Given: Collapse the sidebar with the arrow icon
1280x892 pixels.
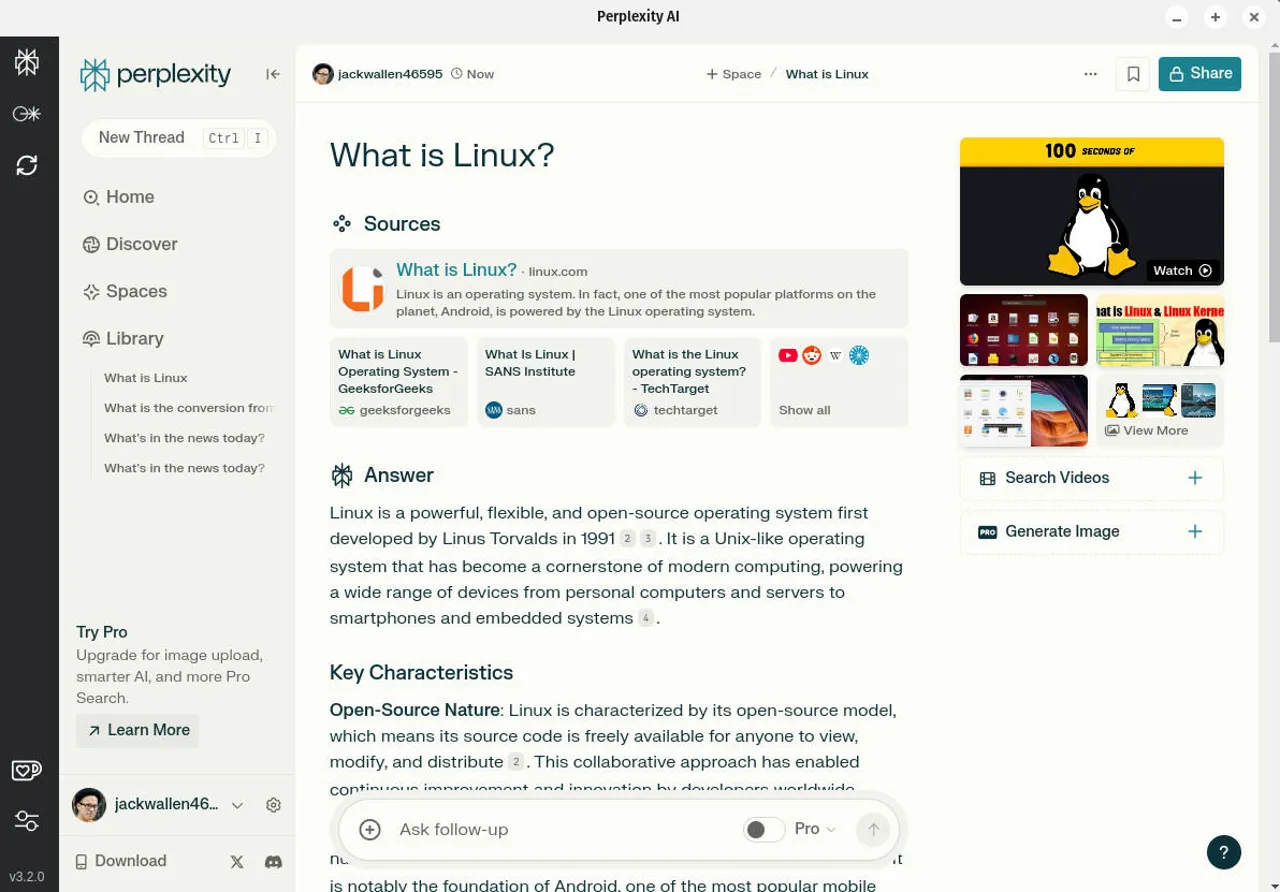Looking at the screenshot, I should click(x=273, y=74).
